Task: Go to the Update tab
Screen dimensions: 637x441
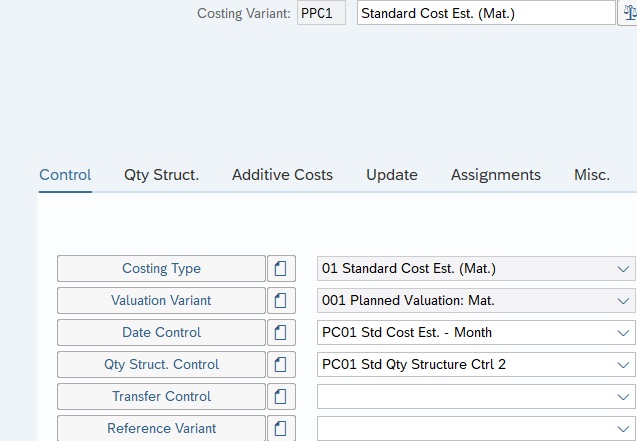Action: pos(392,175)
